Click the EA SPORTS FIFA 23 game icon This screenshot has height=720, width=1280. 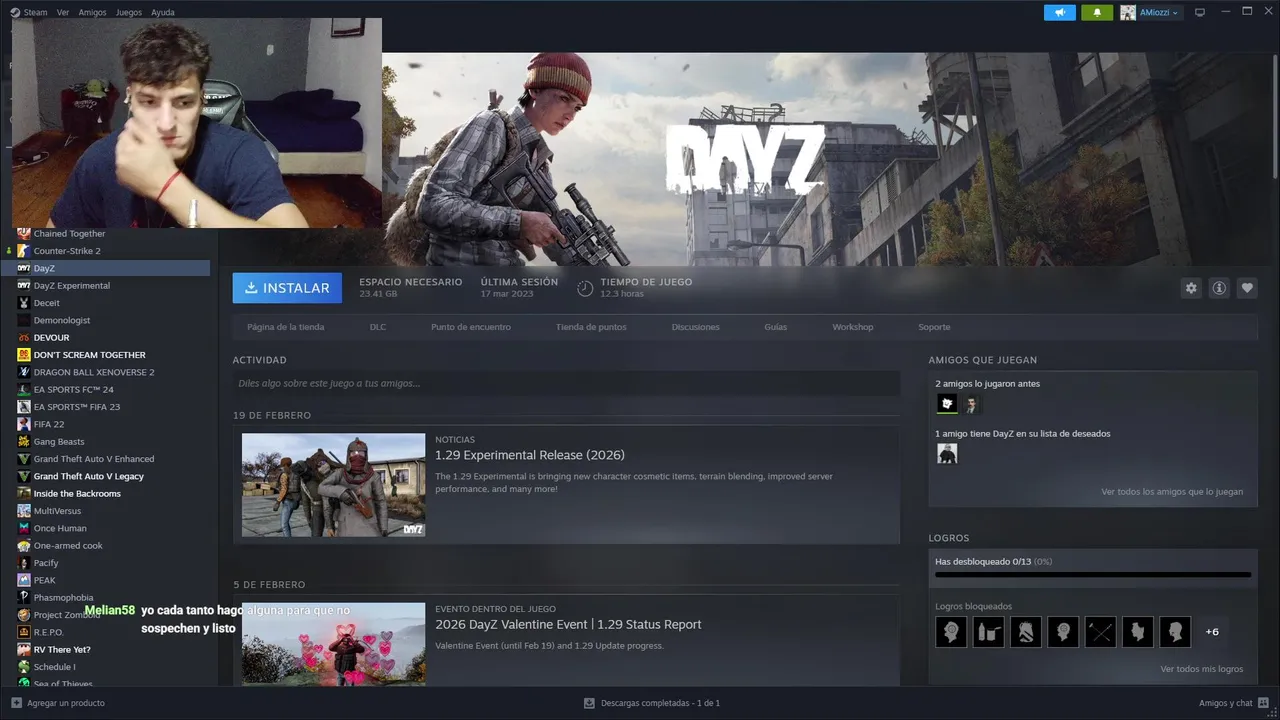tap(24, 407)
